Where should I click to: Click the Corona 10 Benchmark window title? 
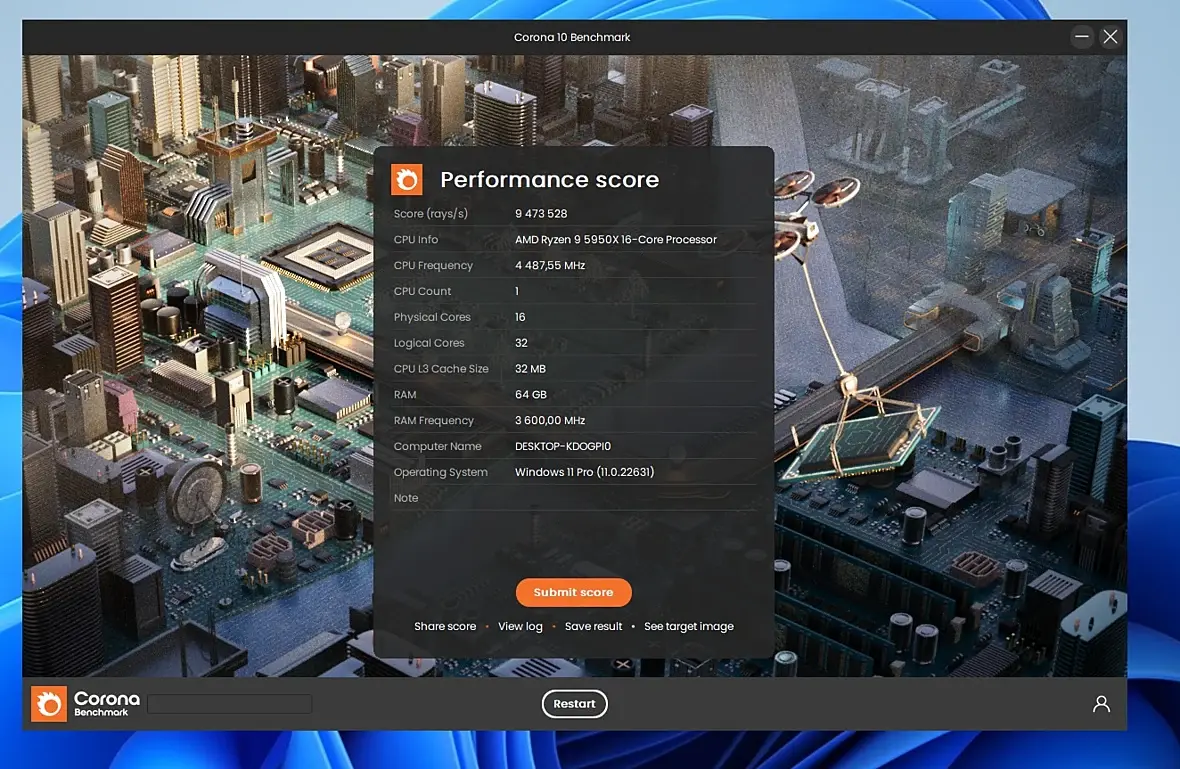(572, 37)
